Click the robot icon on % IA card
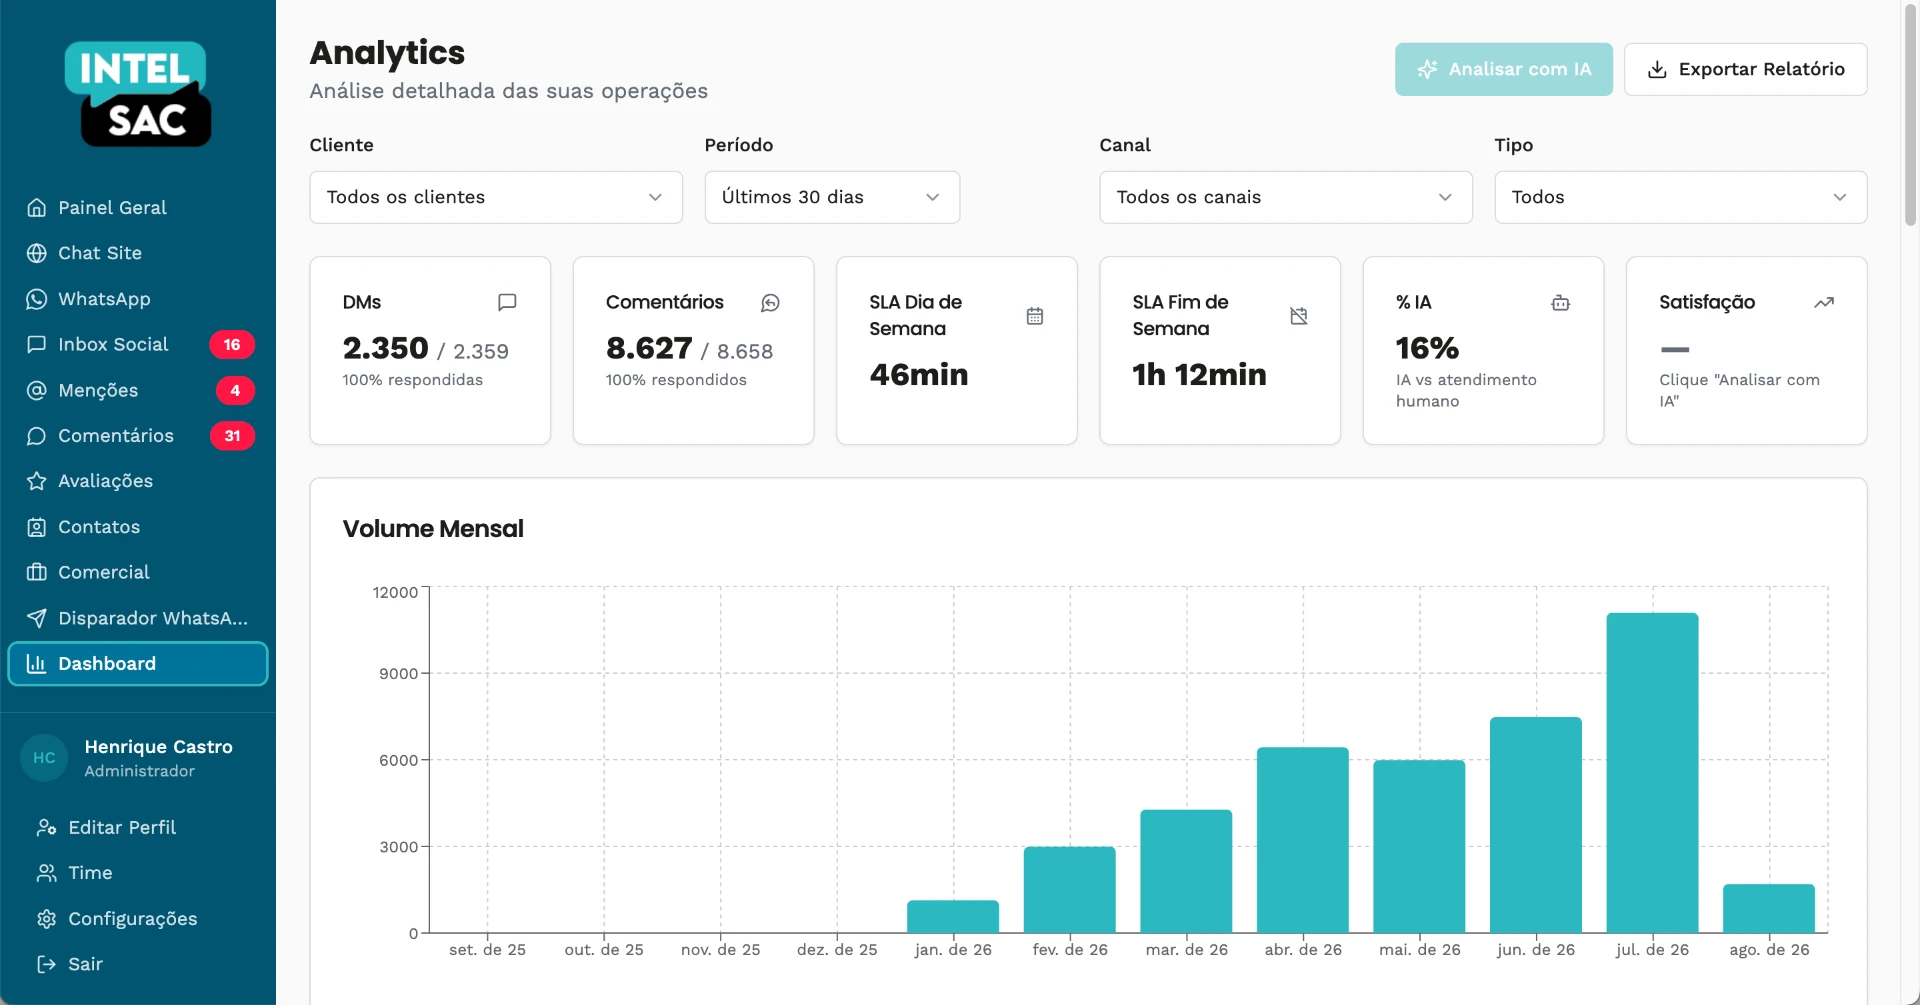 point(1560,302)
